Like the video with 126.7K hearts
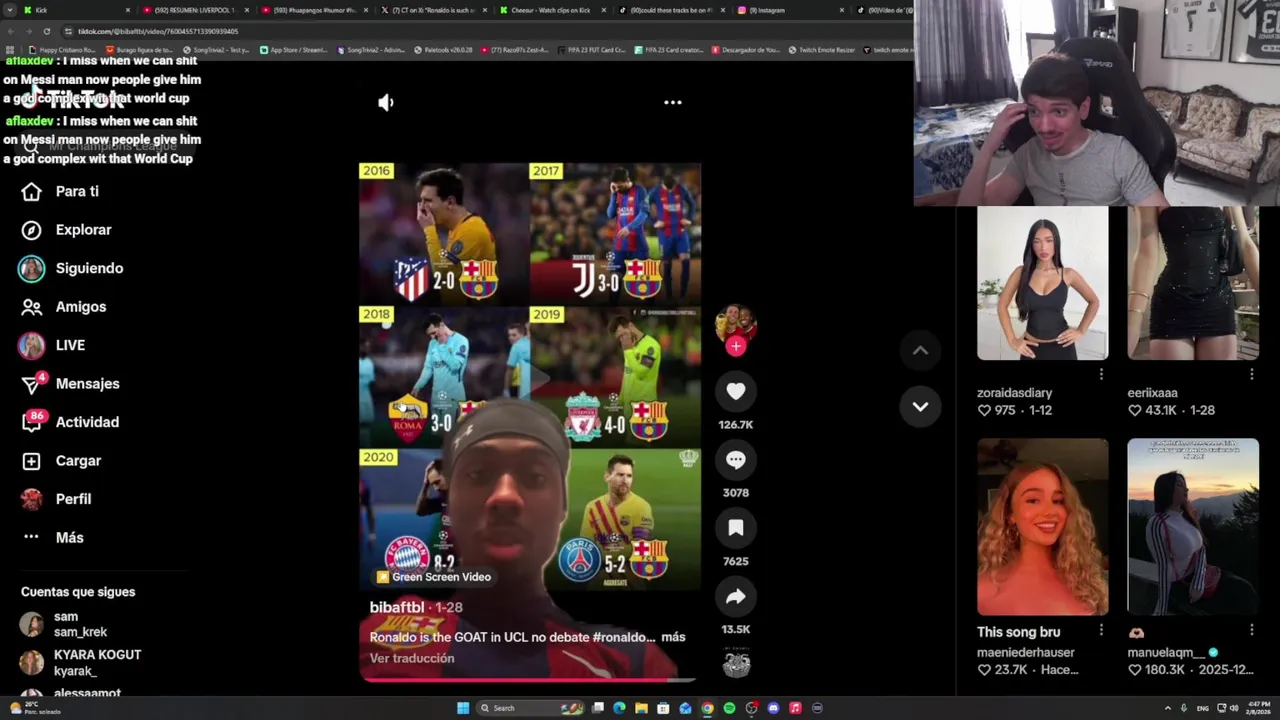1280x720 pixels. pyautogui.click(x=736, y=392)
